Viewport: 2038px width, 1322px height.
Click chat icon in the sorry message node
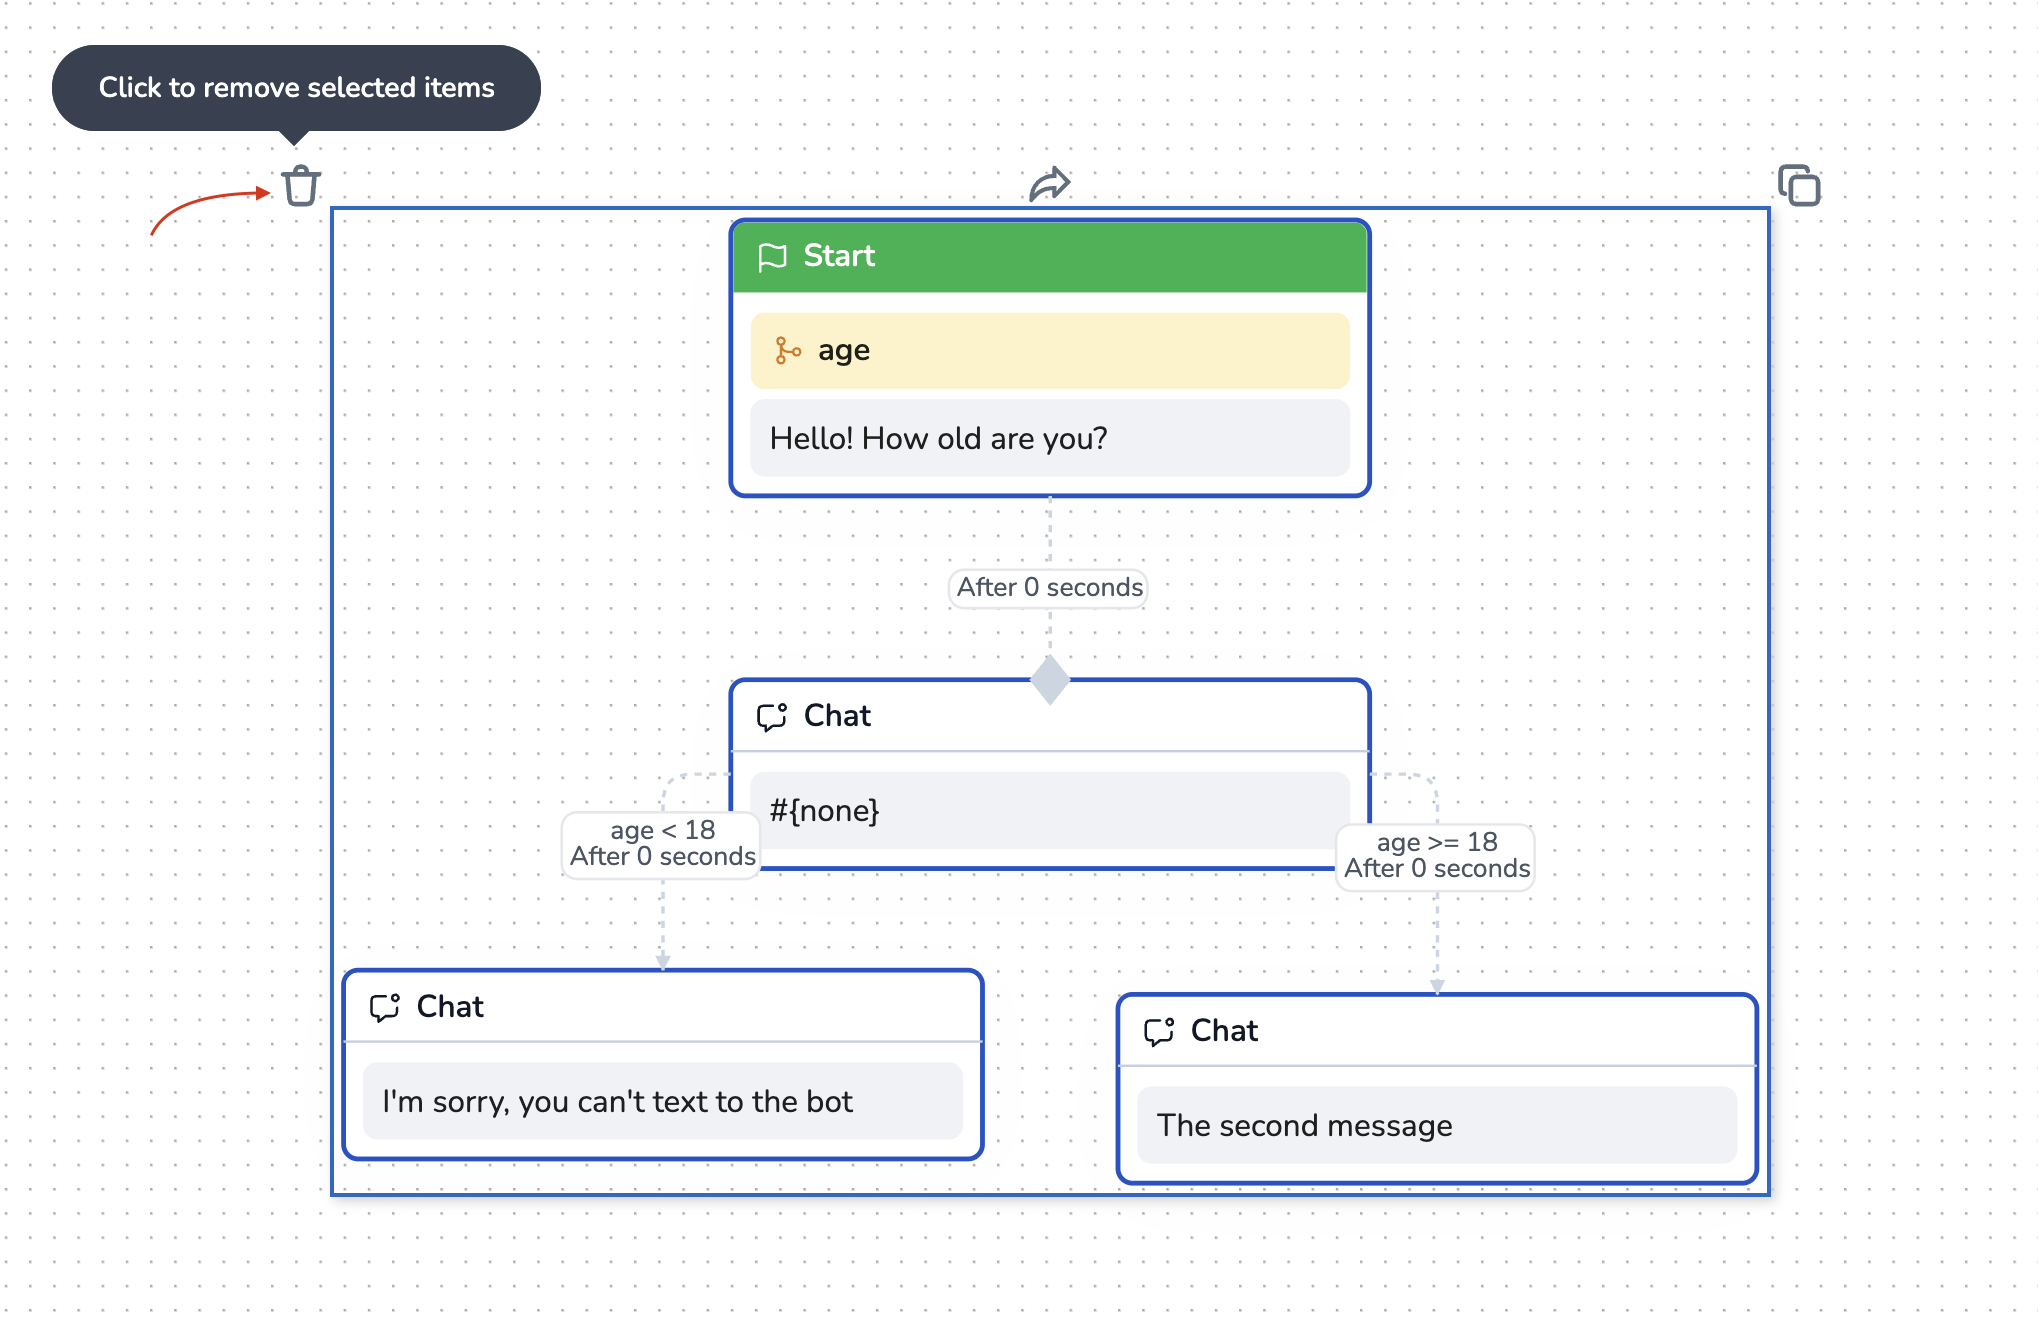385,1007
